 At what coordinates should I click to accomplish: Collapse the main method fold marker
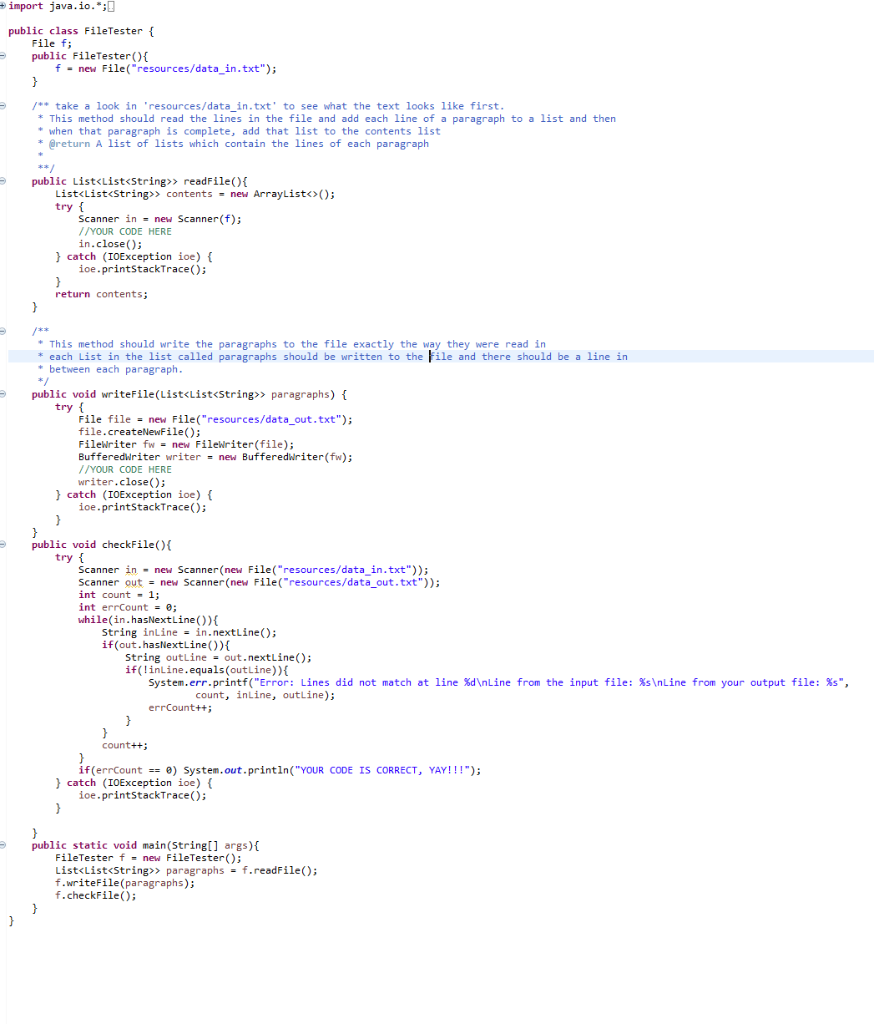(5, 845)
